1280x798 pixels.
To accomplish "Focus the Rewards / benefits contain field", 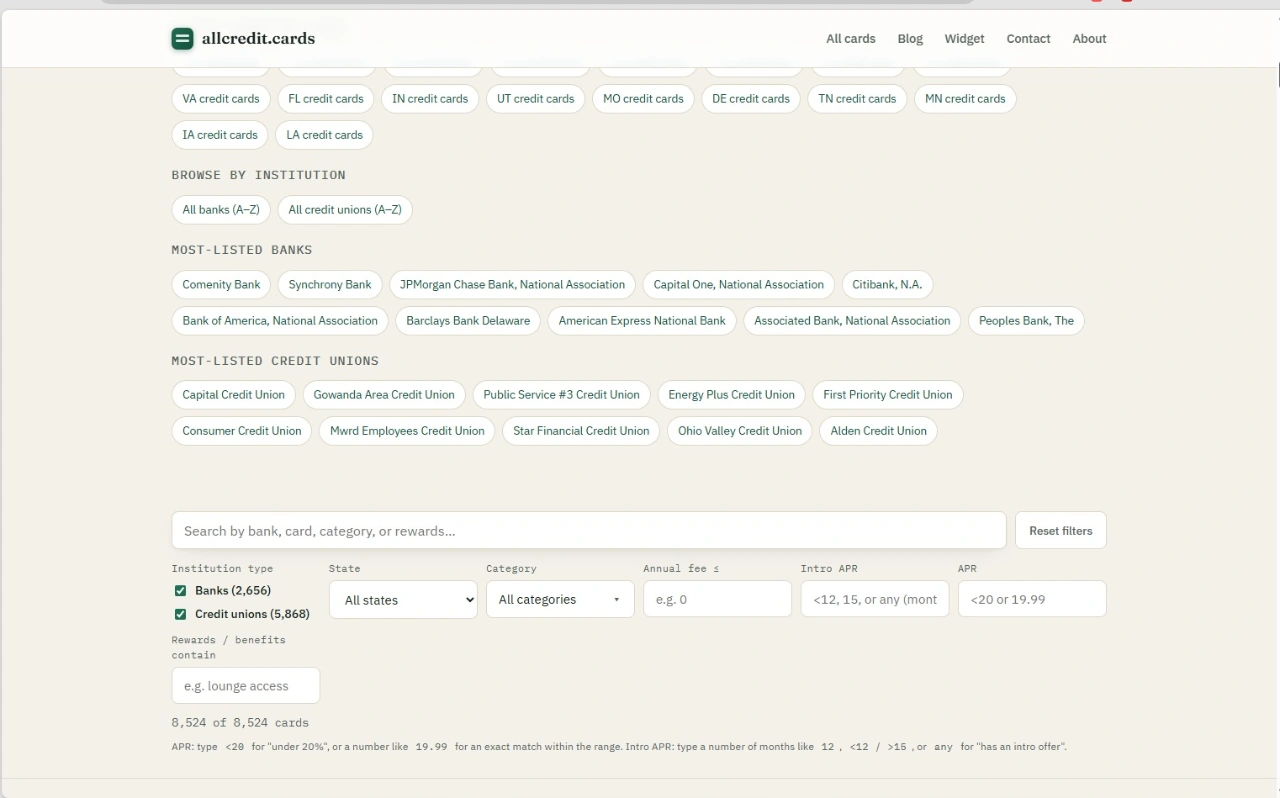I will [x=246, y=686].
